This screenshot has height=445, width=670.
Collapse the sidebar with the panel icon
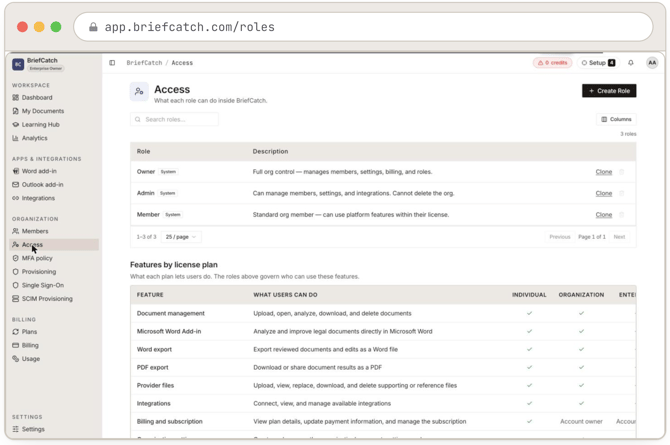112,63
